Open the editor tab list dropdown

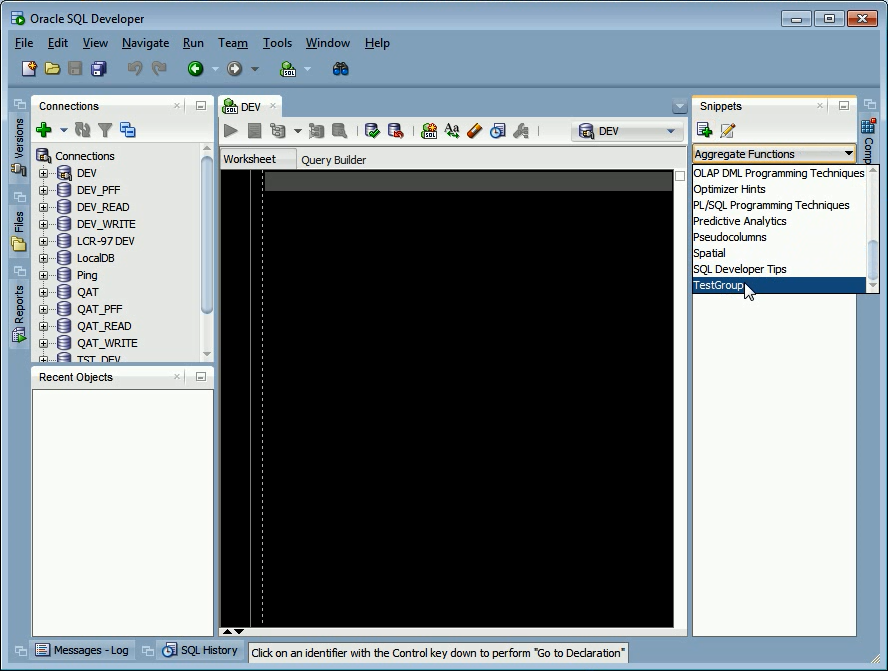[679, 106]
